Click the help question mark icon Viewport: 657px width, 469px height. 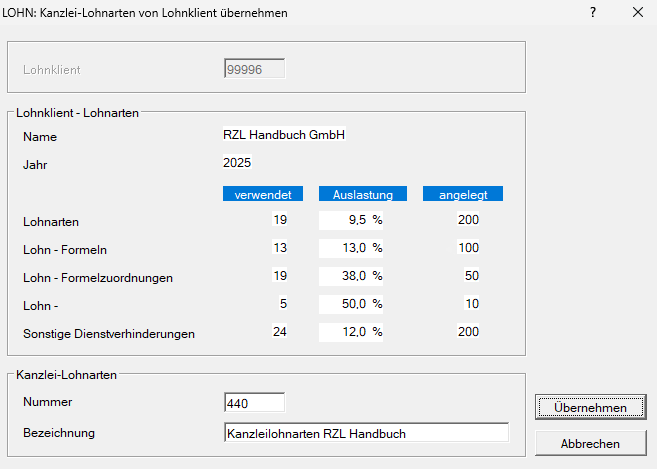click(592, 13)
